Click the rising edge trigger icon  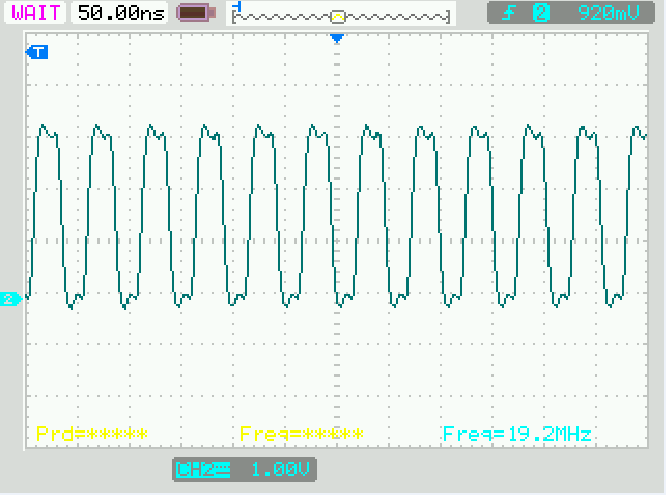(508, 13)
